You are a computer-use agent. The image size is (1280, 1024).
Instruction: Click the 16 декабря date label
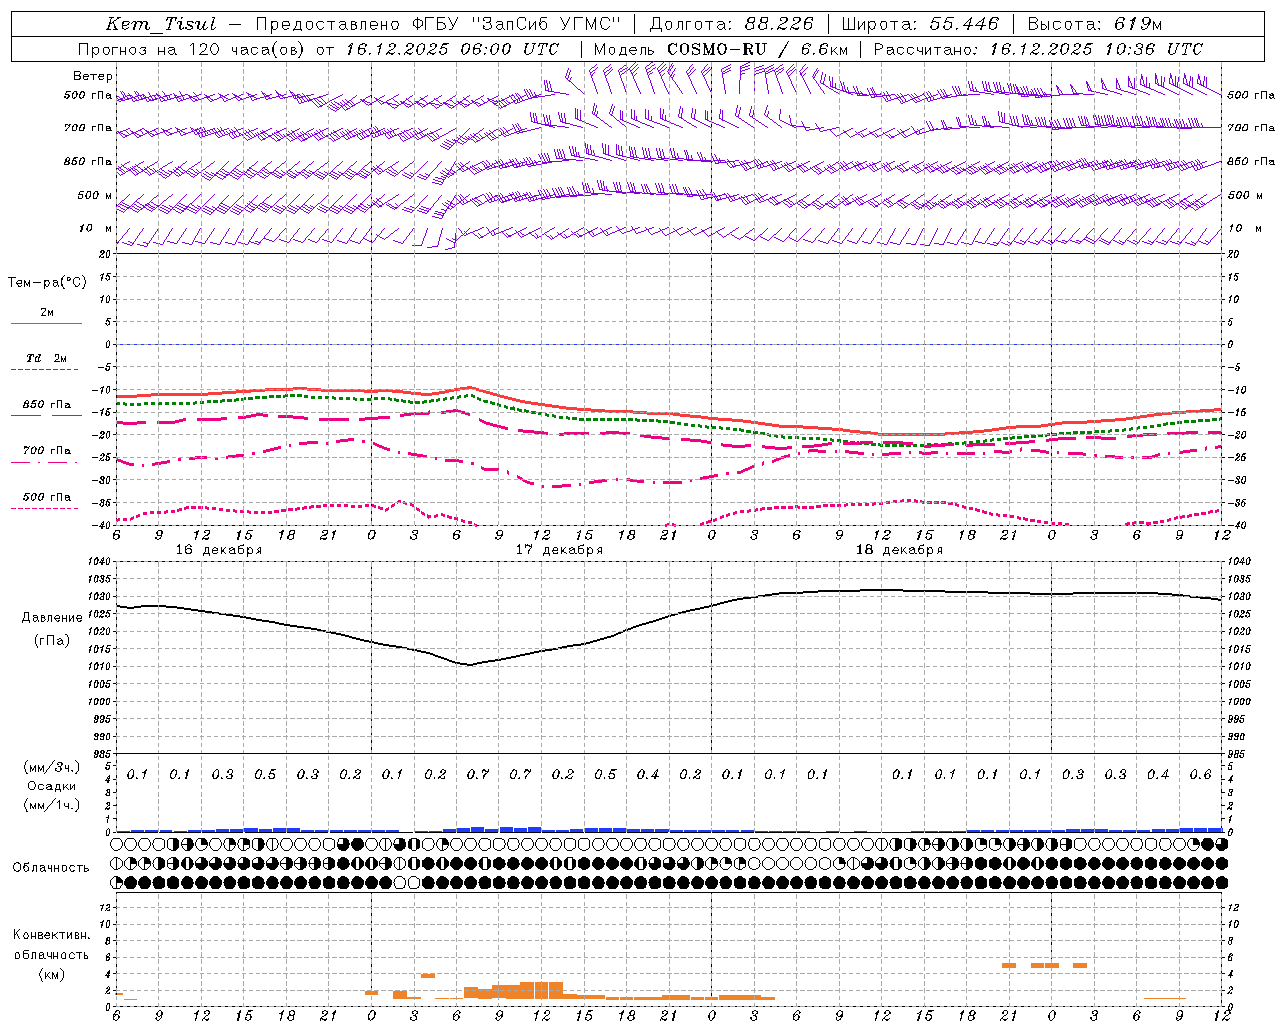coord(219,550)
